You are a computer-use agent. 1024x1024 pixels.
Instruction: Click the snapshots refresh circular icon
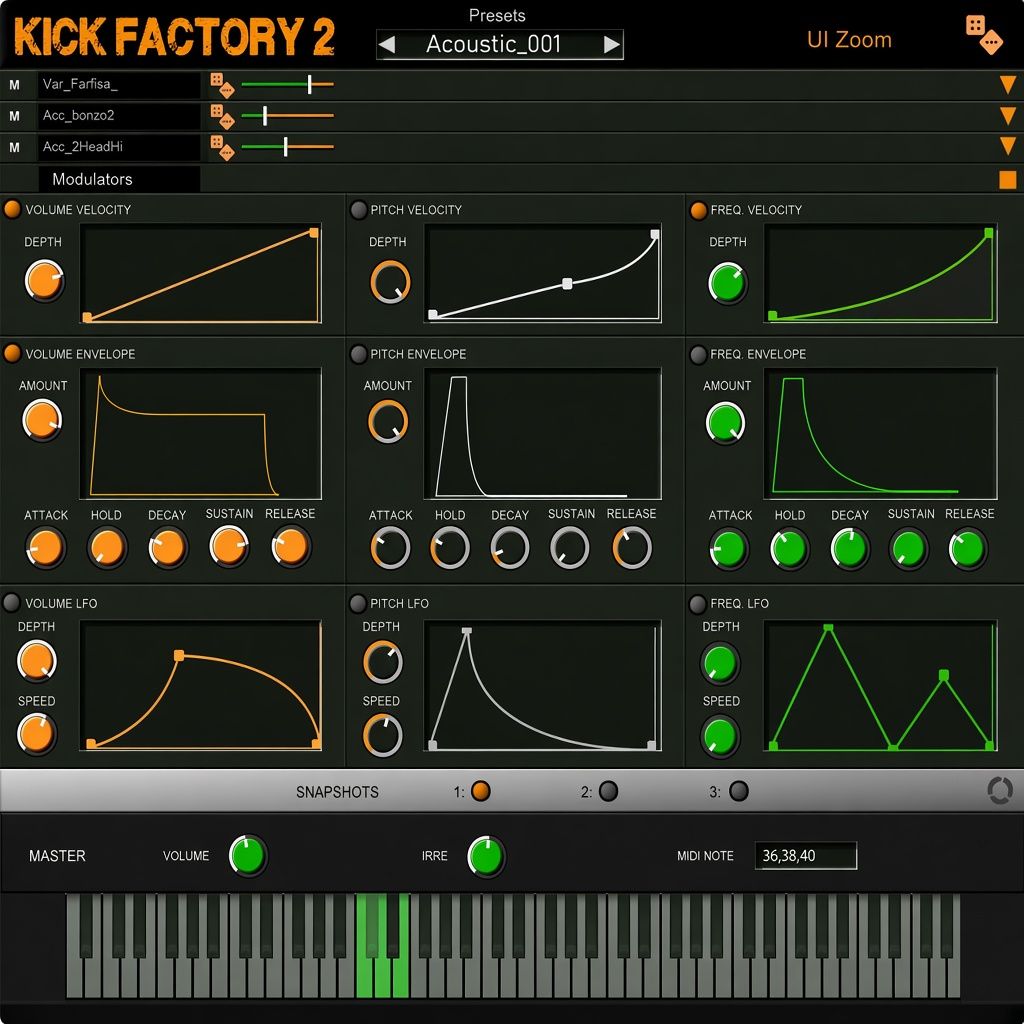click(x=1000, y=791)
